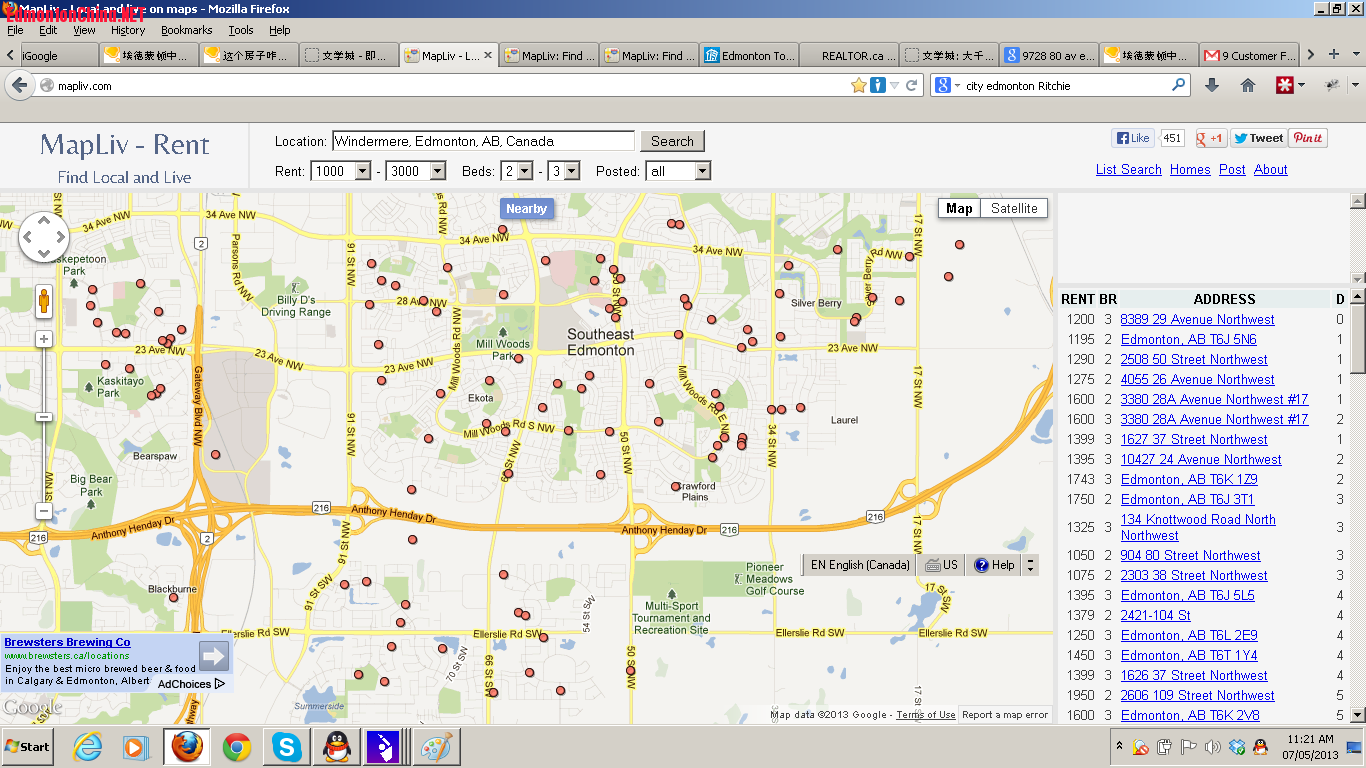Click the Start button
Screen dimensions: 1366x768
[28, 747]
